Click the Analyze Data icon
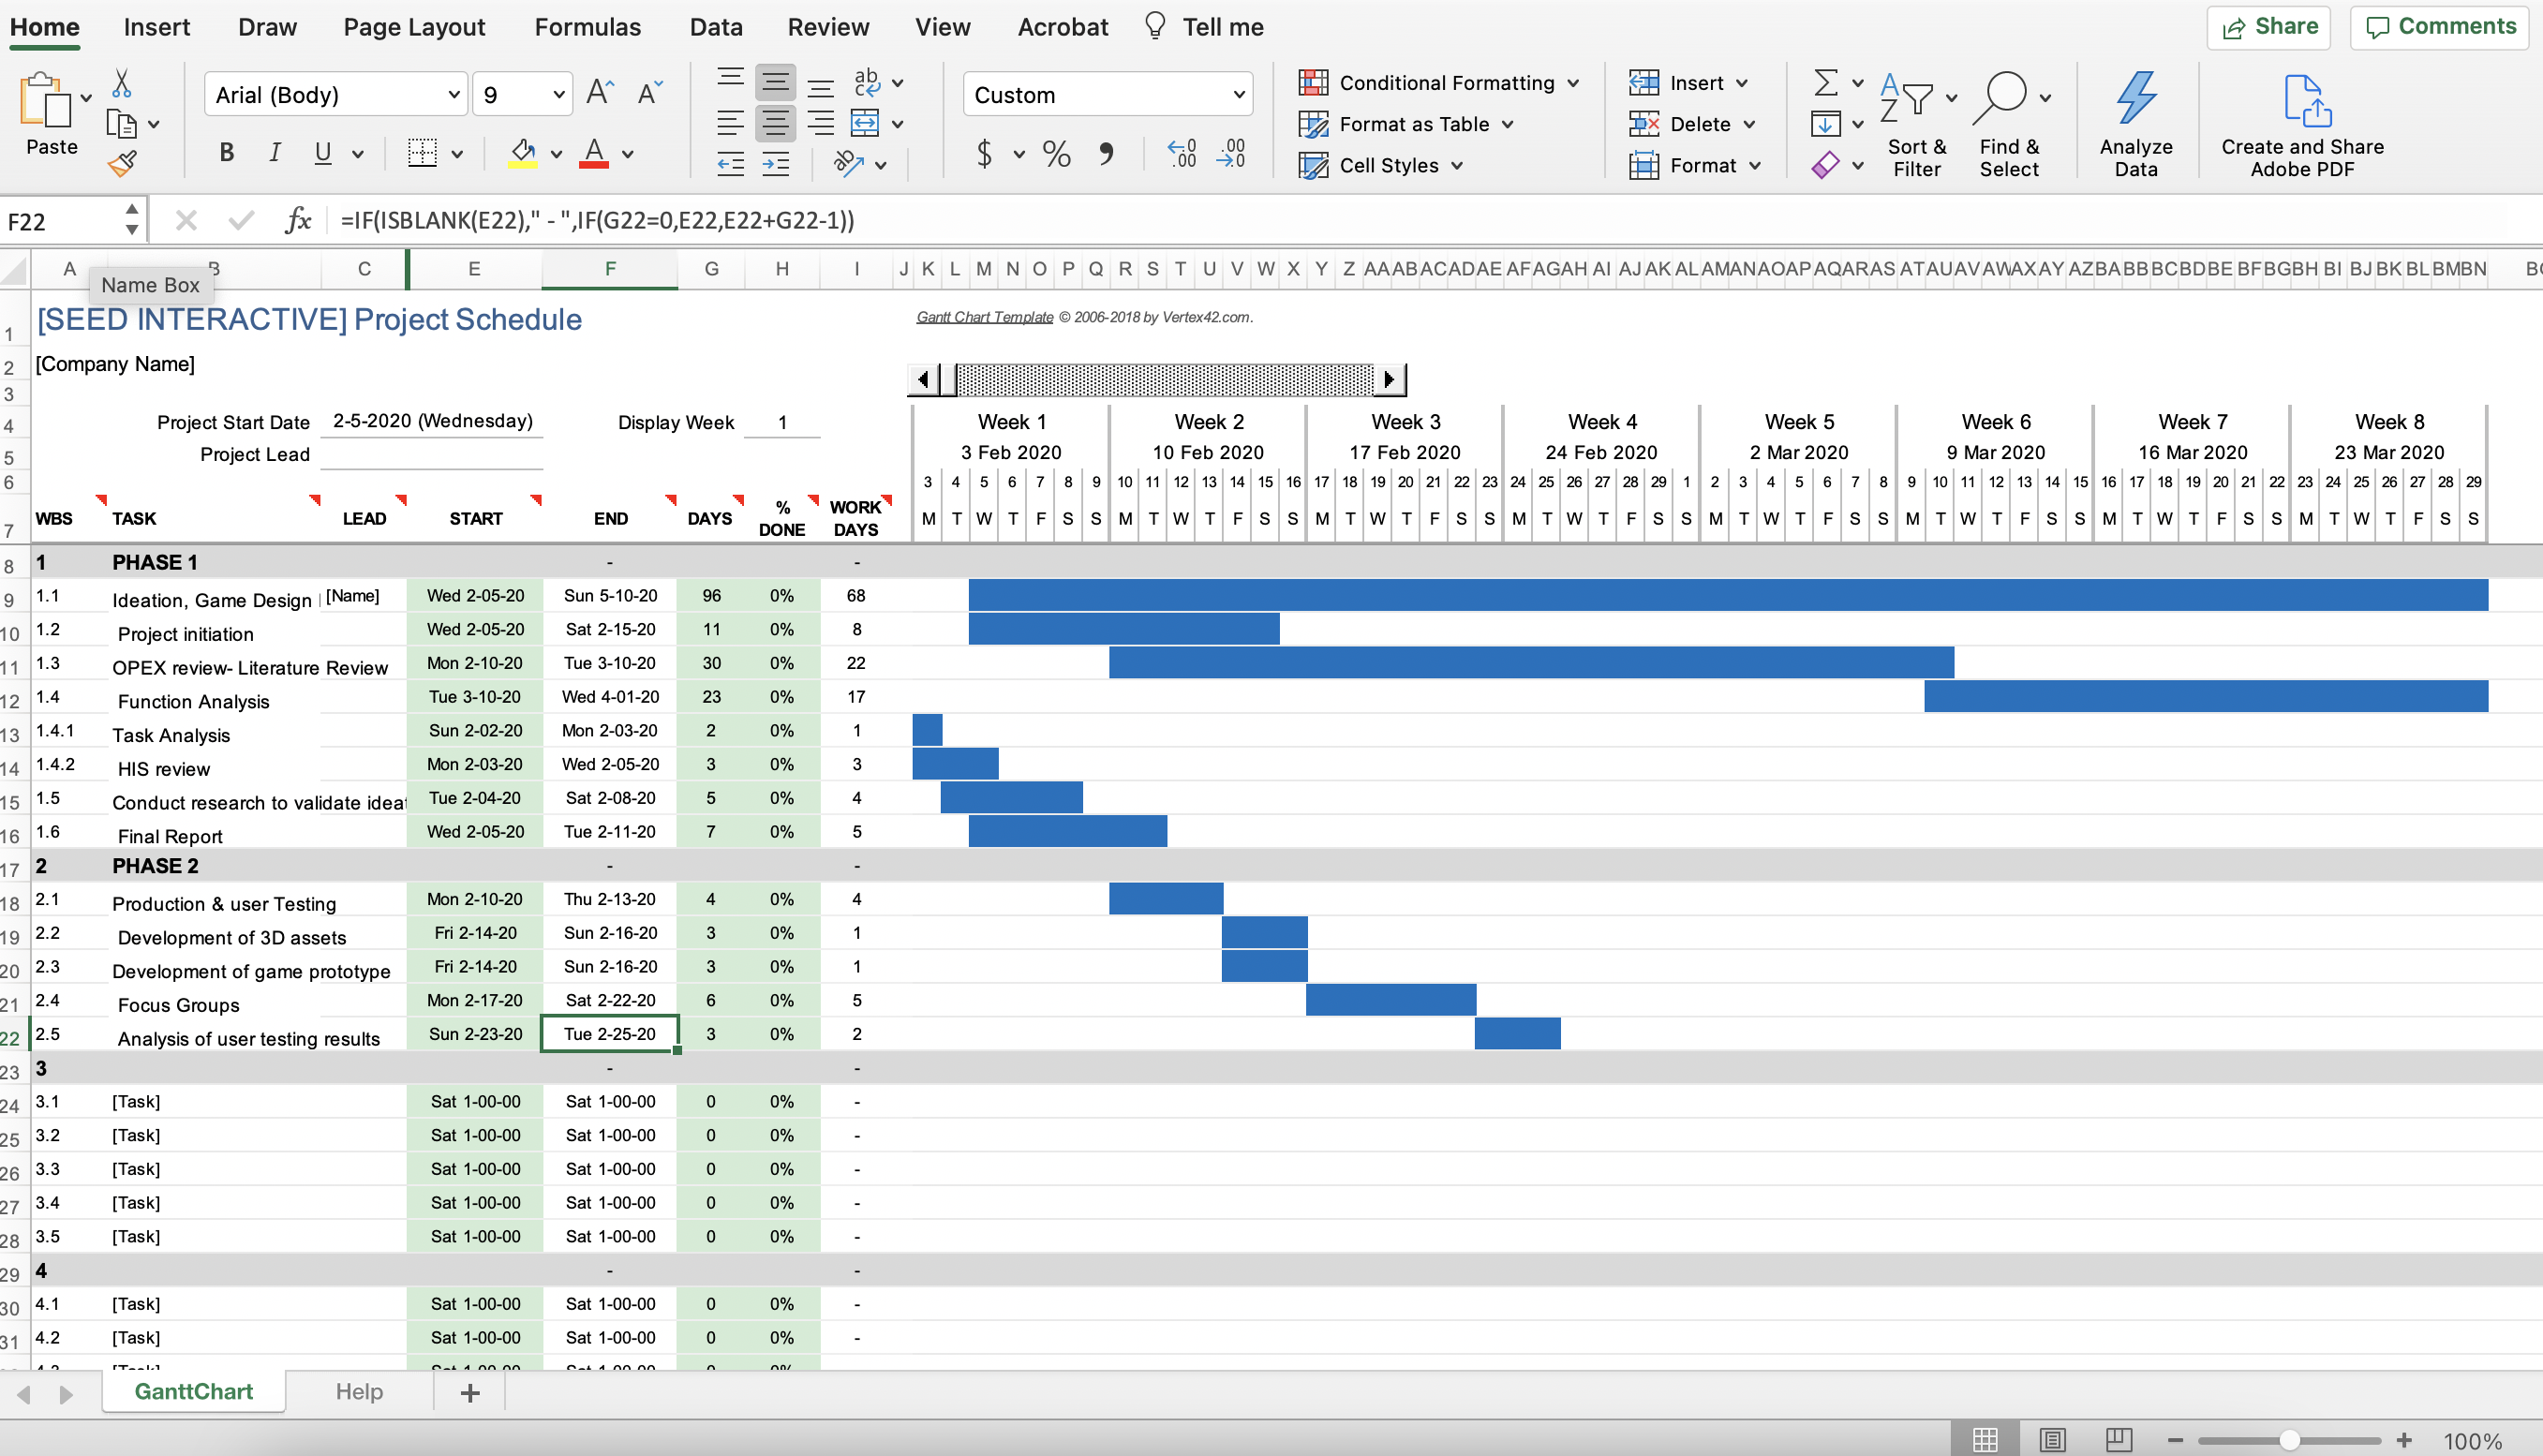 click(x=2135, y=100)
